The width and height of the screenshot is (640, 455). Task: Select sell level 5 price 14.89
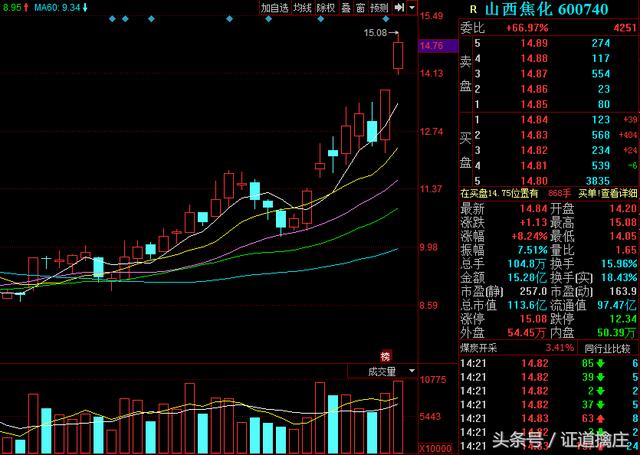tap(534, 43)
